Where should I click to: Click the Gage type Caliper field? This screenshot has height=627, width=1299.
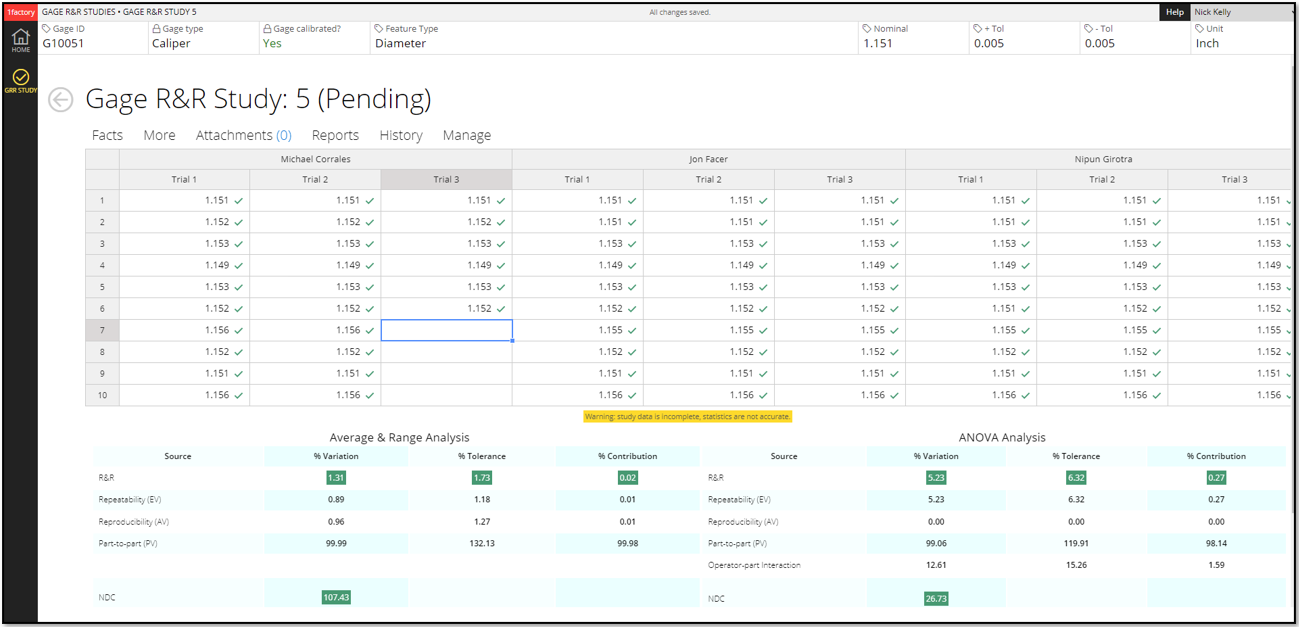tap(171, 44)
